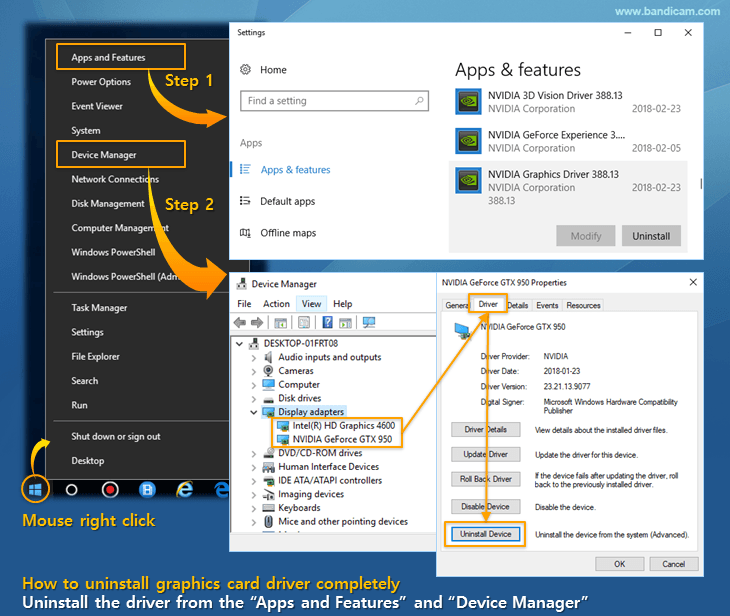The width and height of the screenshot is (730, 616).
Task: Click the Keyboards icon in device tree
Action: (x=268, y=508)
